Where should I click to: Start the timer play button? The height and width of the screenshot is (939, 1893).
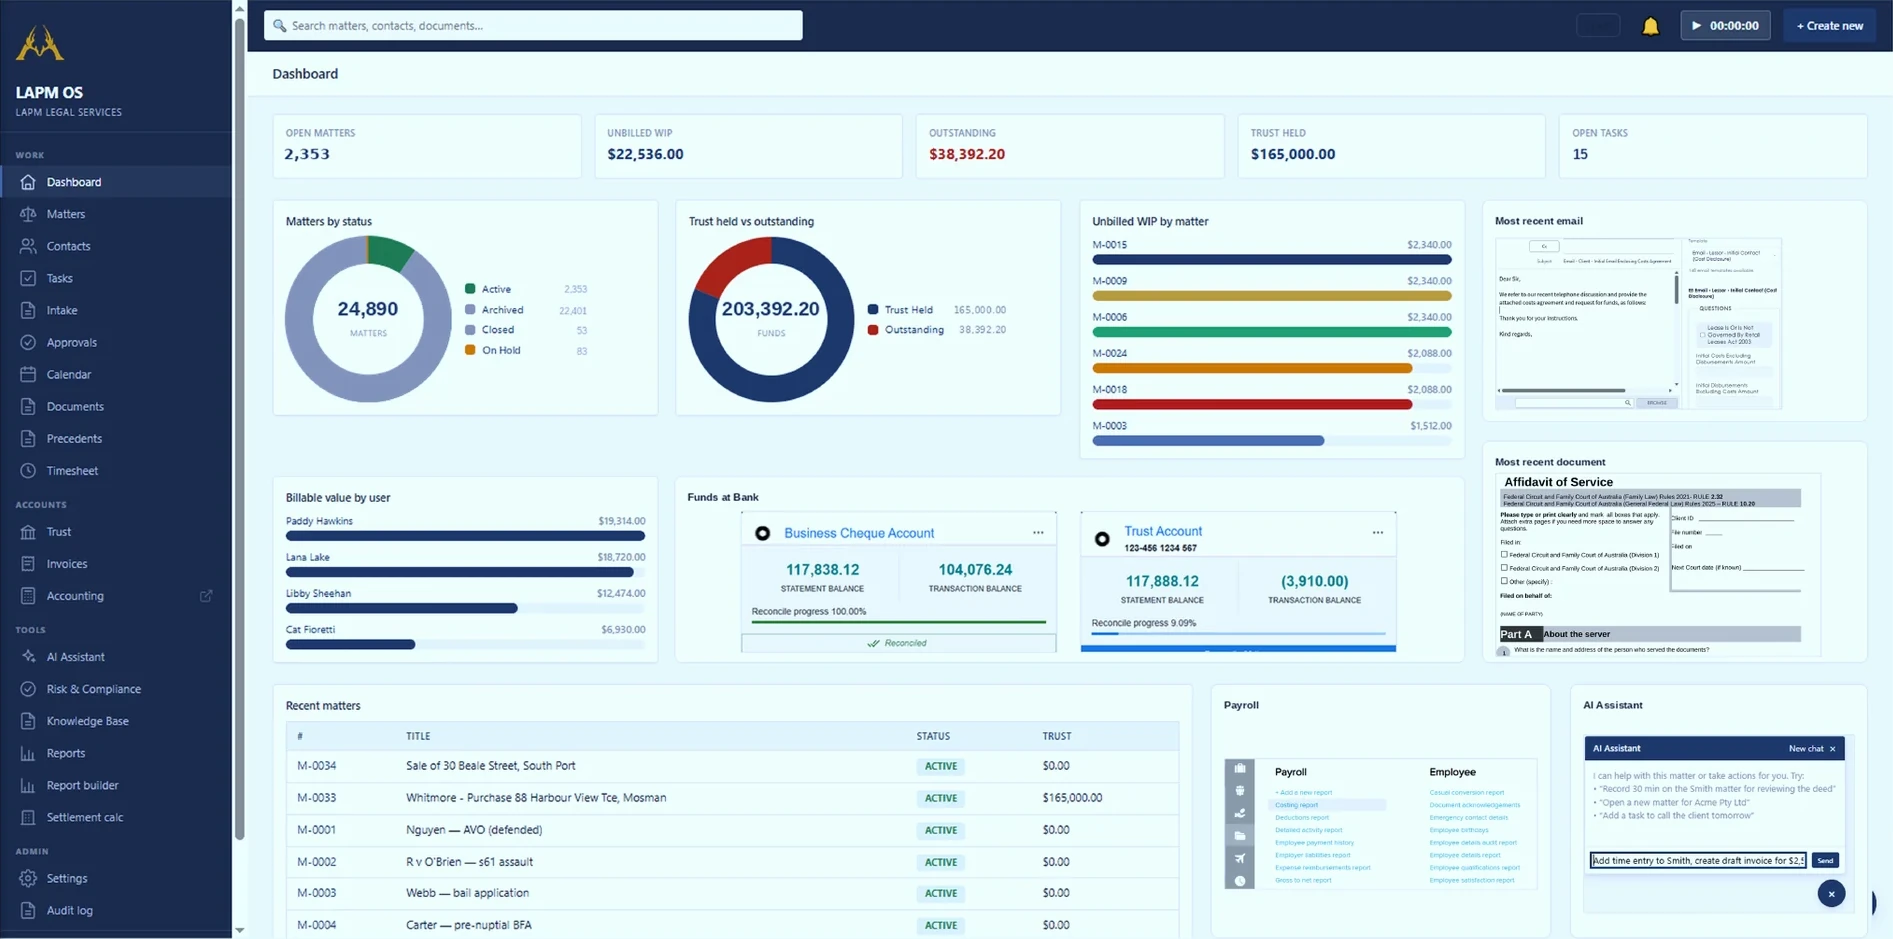(x=1696, y=26)
